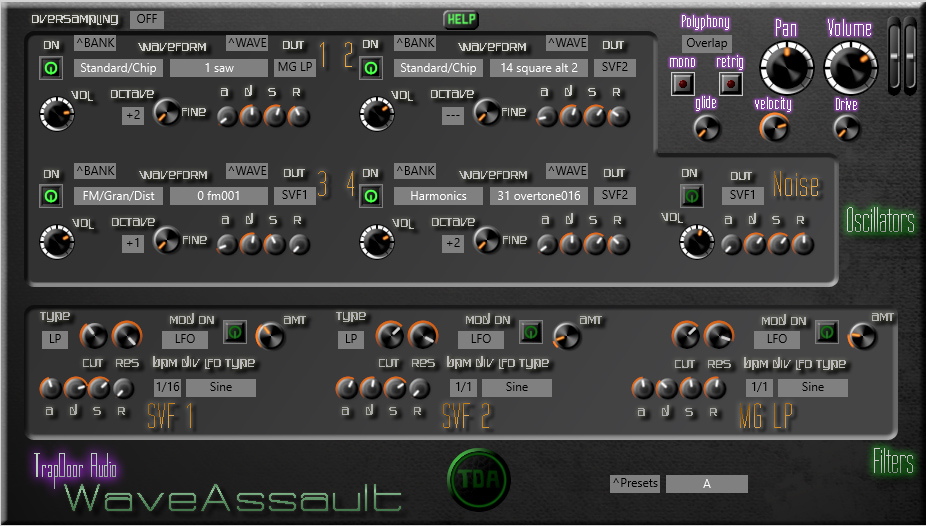Toggle oscillator 2 ON power button
926x526 pixels.
tap(371, 68)
